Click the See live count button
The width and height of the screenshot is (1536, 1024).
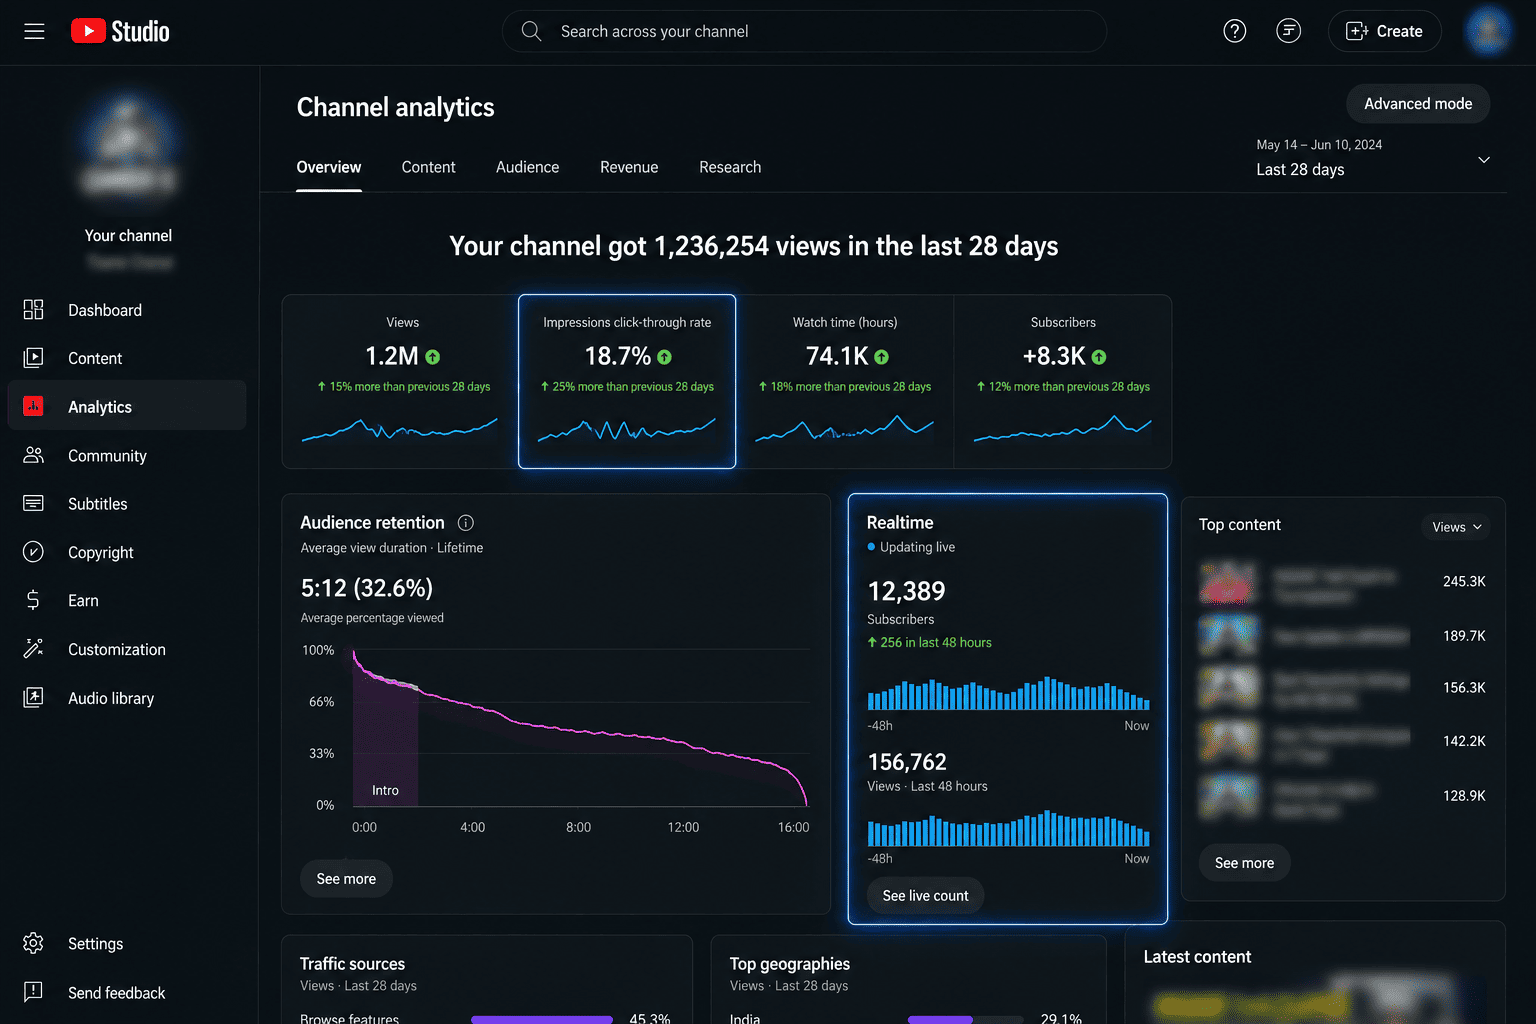pyautogui.click(x=925, y=896)
